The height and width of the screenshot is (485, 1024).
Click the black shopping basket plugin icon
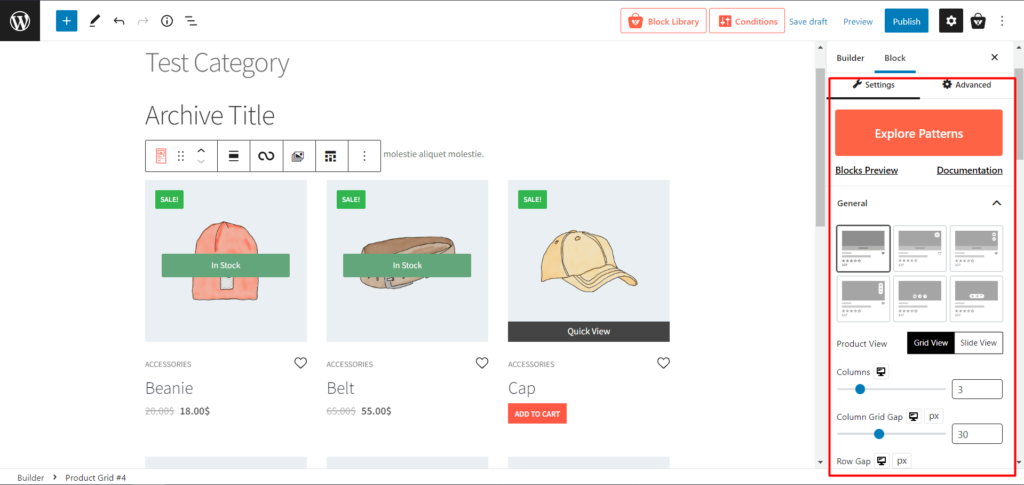click(x=978, y=21)
